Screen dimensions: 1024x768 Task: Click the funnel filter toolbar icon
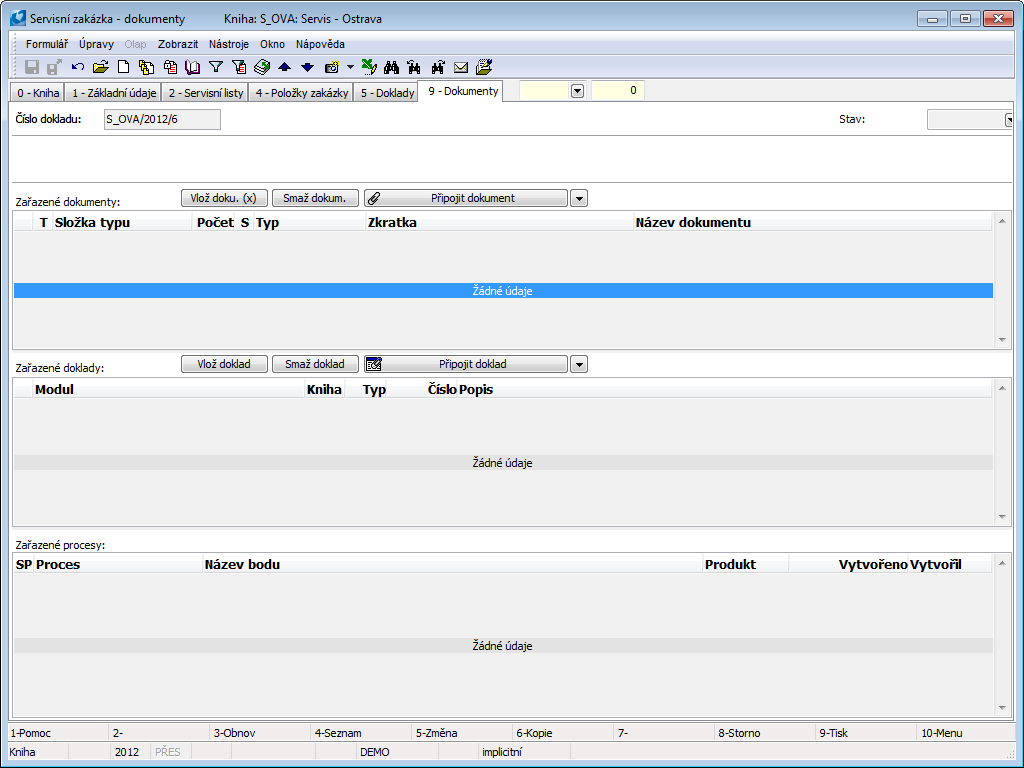click(215, 67)
